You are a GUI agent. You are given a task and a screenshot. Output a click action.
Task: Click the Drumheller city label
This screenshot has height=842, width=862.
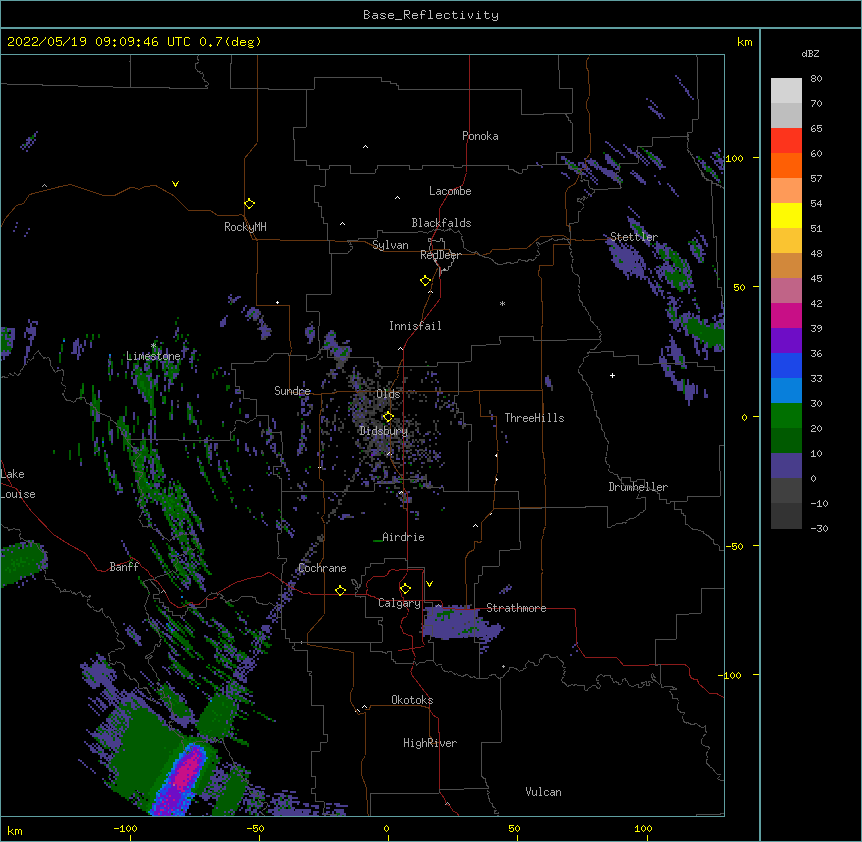[638, 487]
